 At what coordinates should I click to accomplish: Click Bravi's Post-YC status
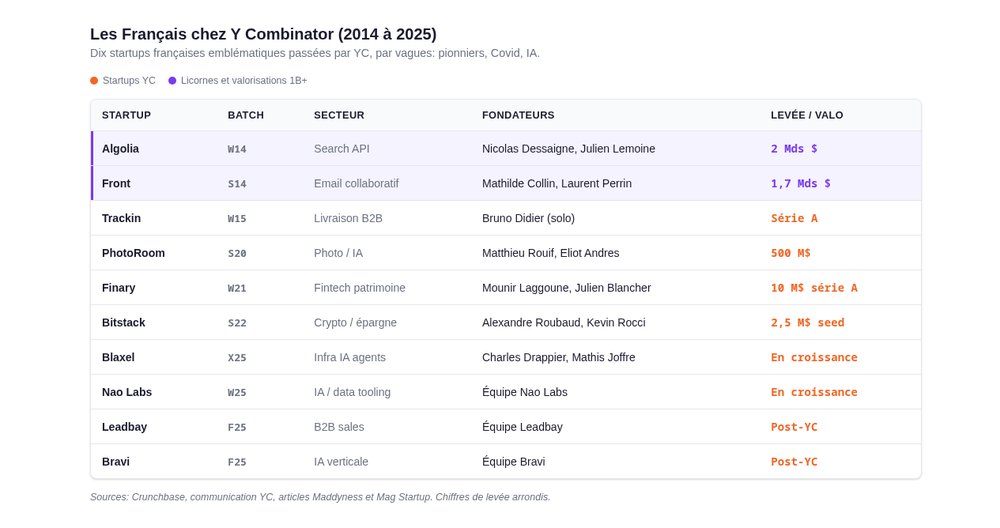coord(794,461)
